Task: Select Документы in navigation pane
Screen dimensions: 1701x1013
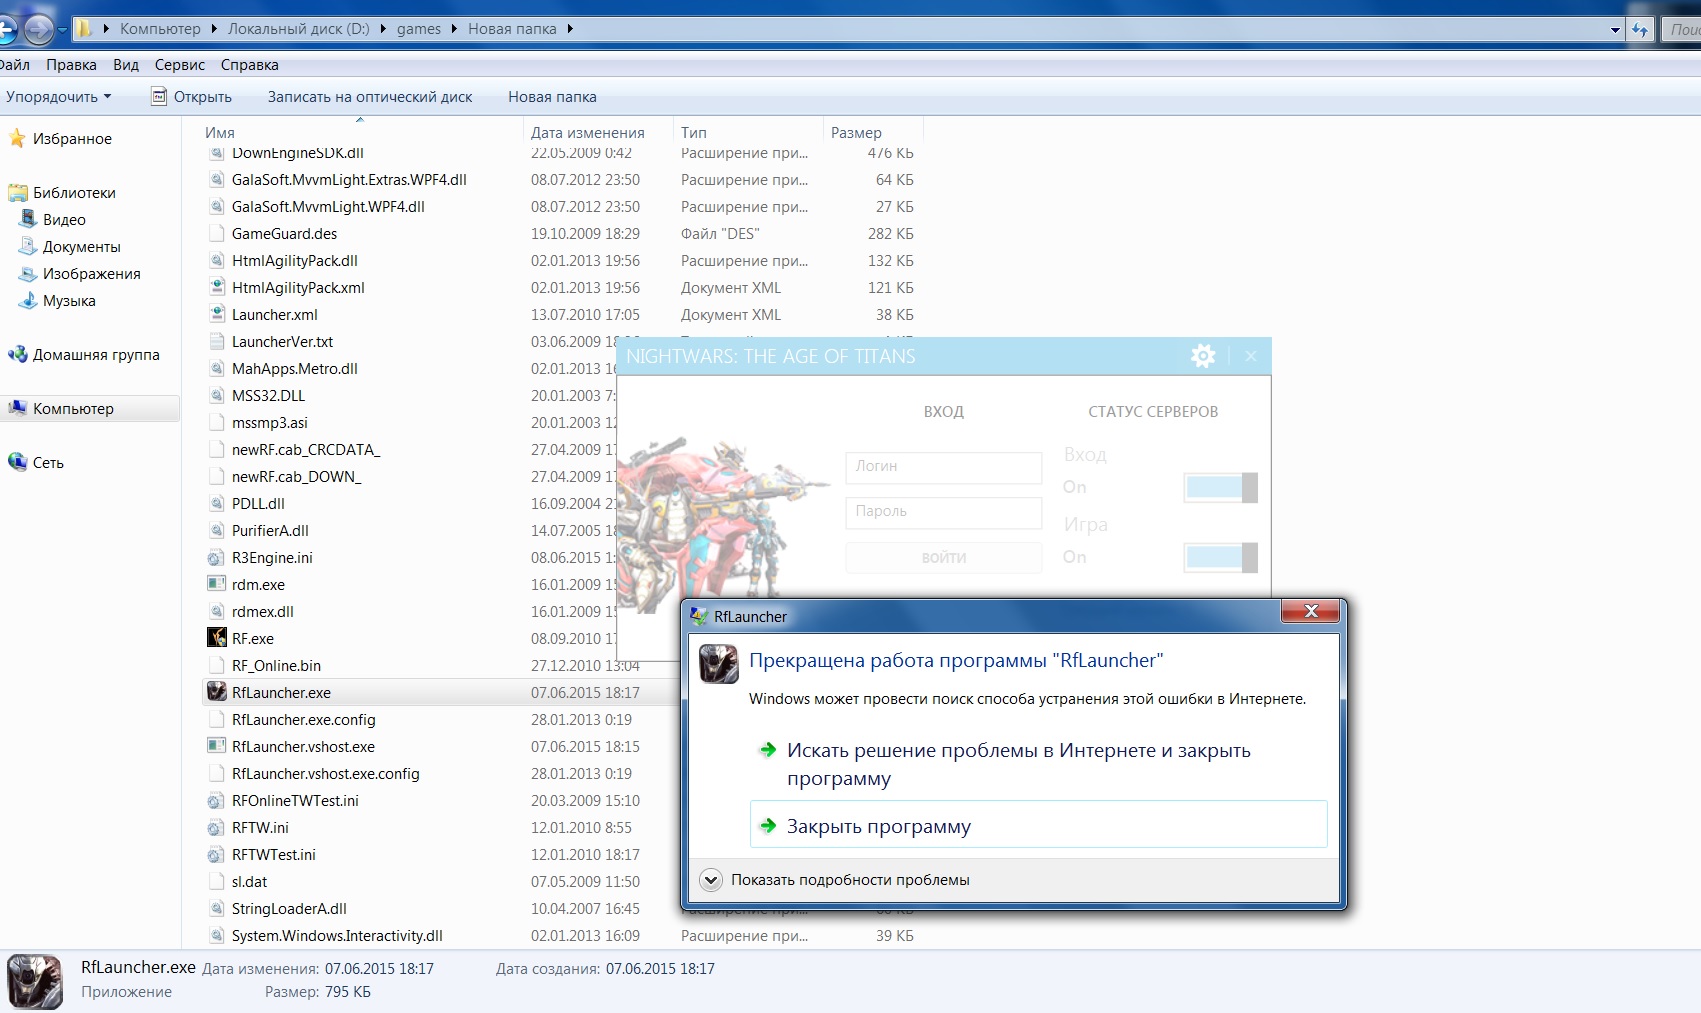Action: coord(81,246)
